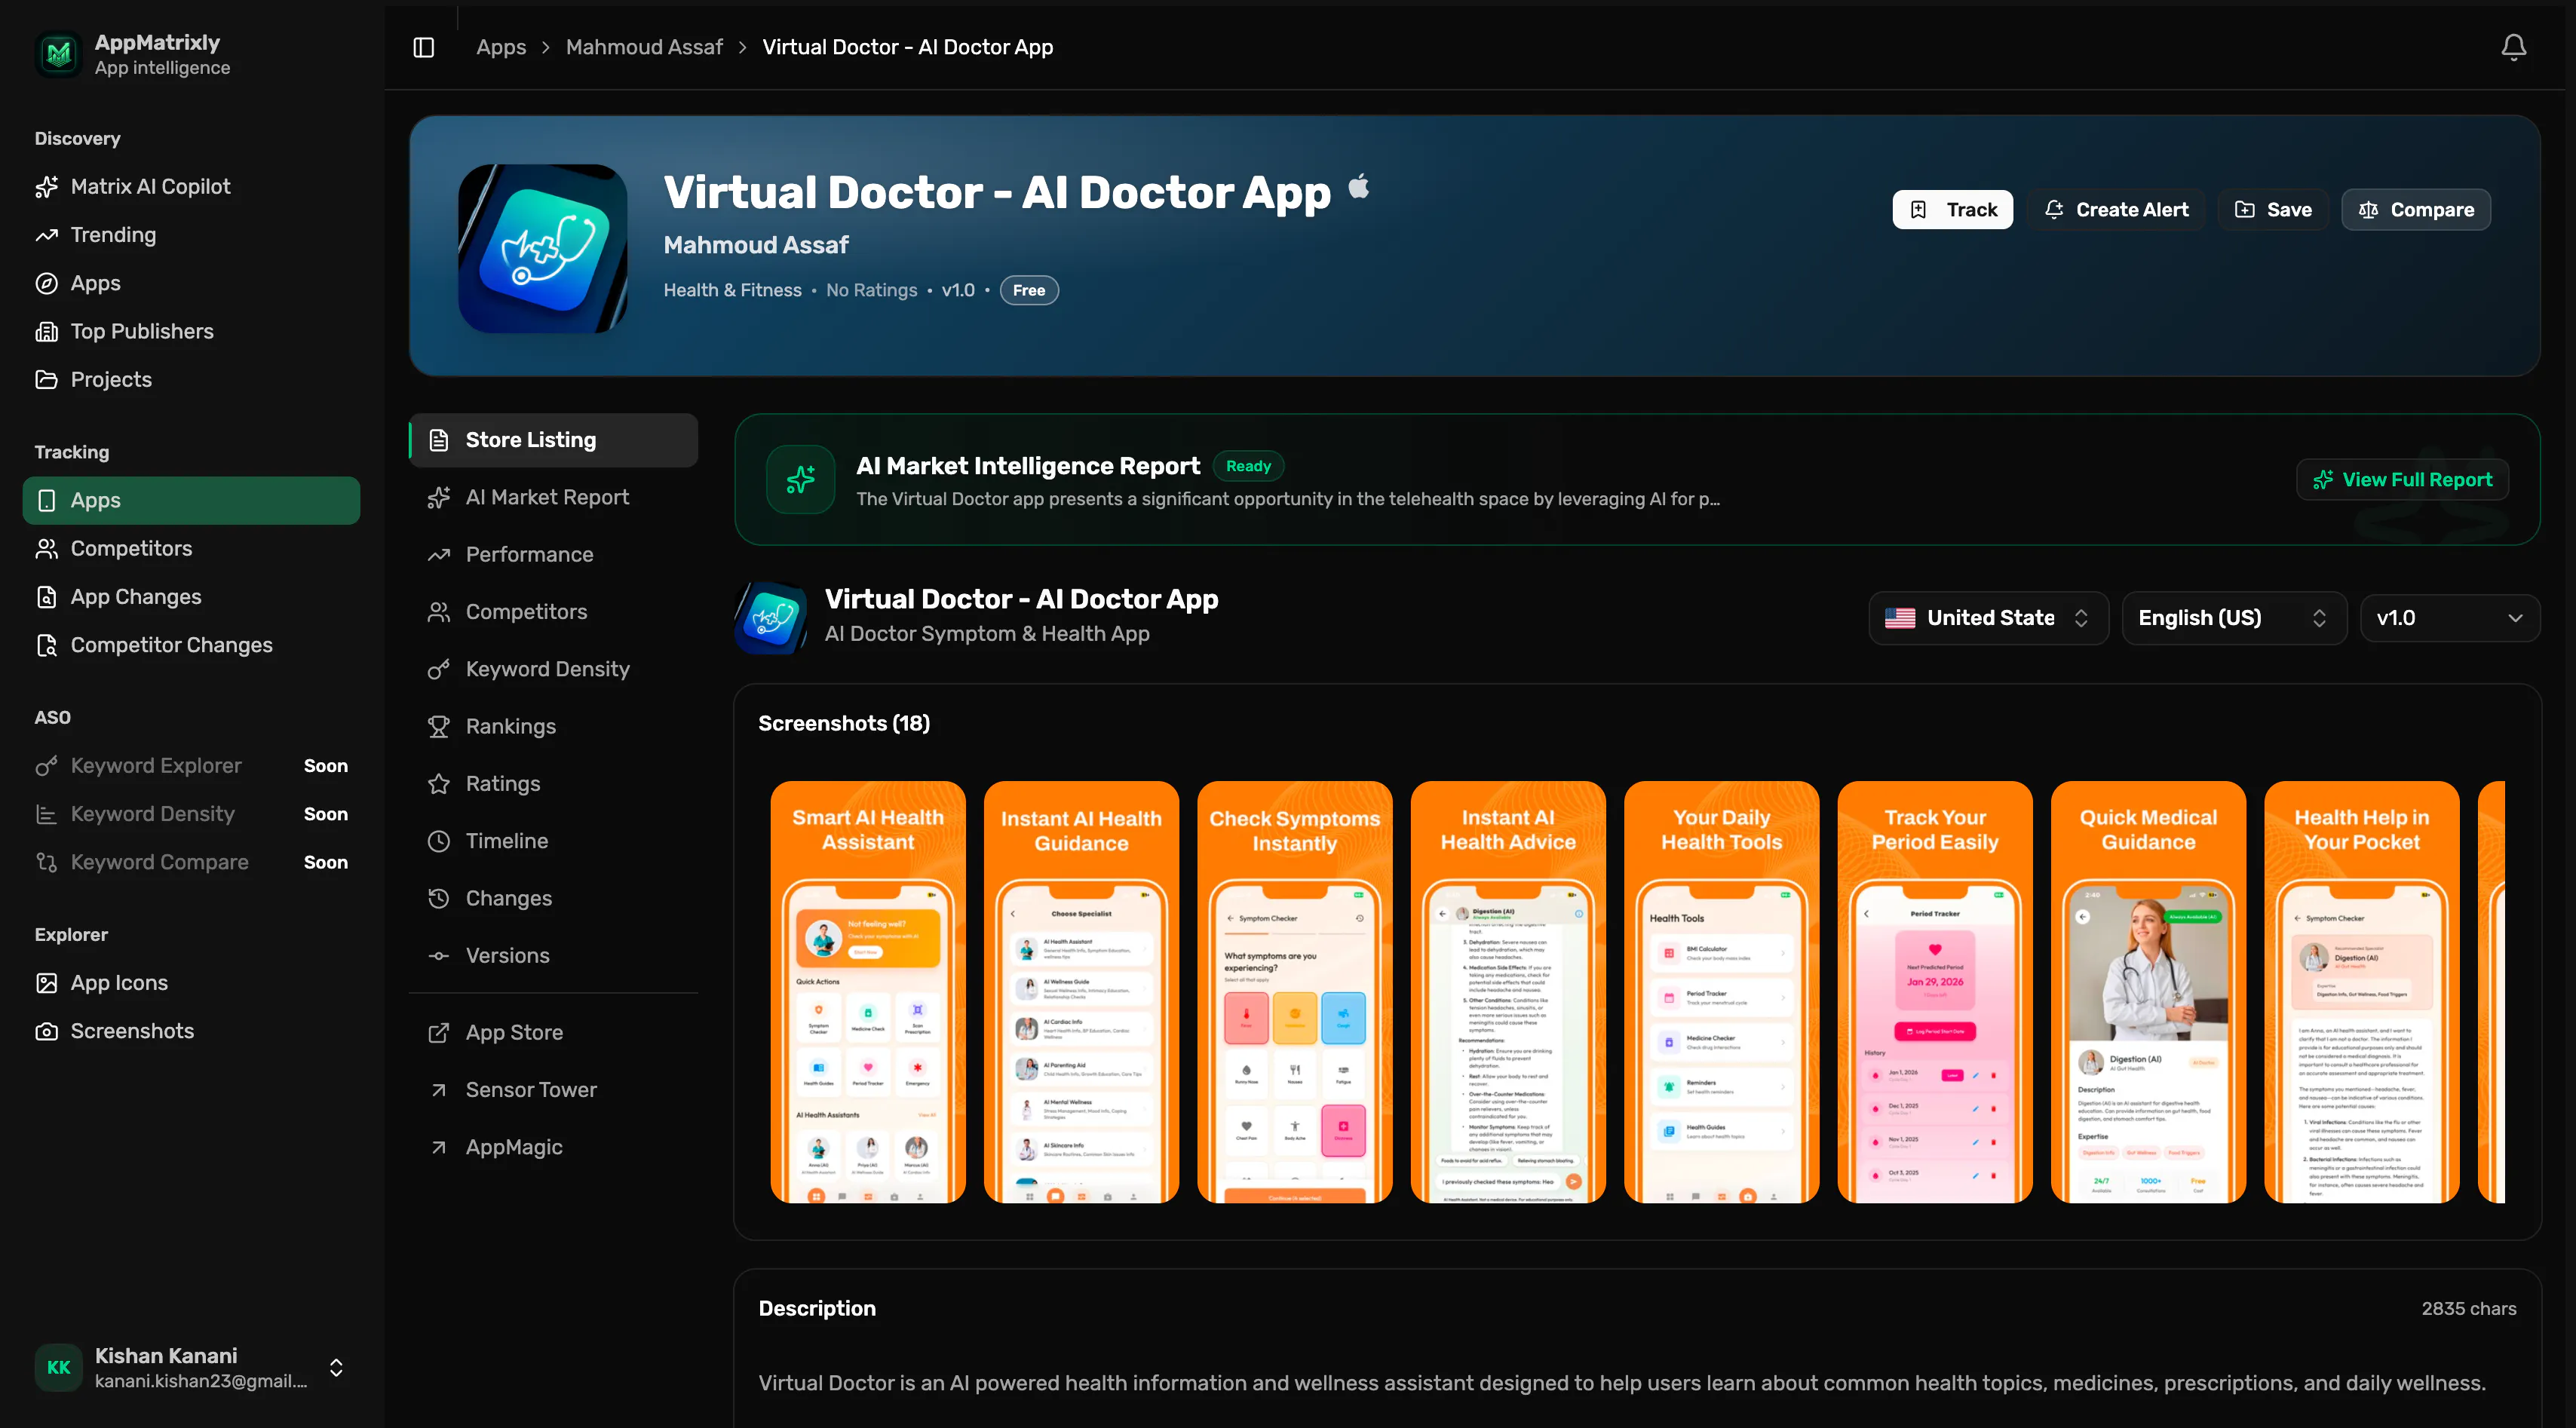Open Smart AI Health Assistant screenshot

(868, 992)
